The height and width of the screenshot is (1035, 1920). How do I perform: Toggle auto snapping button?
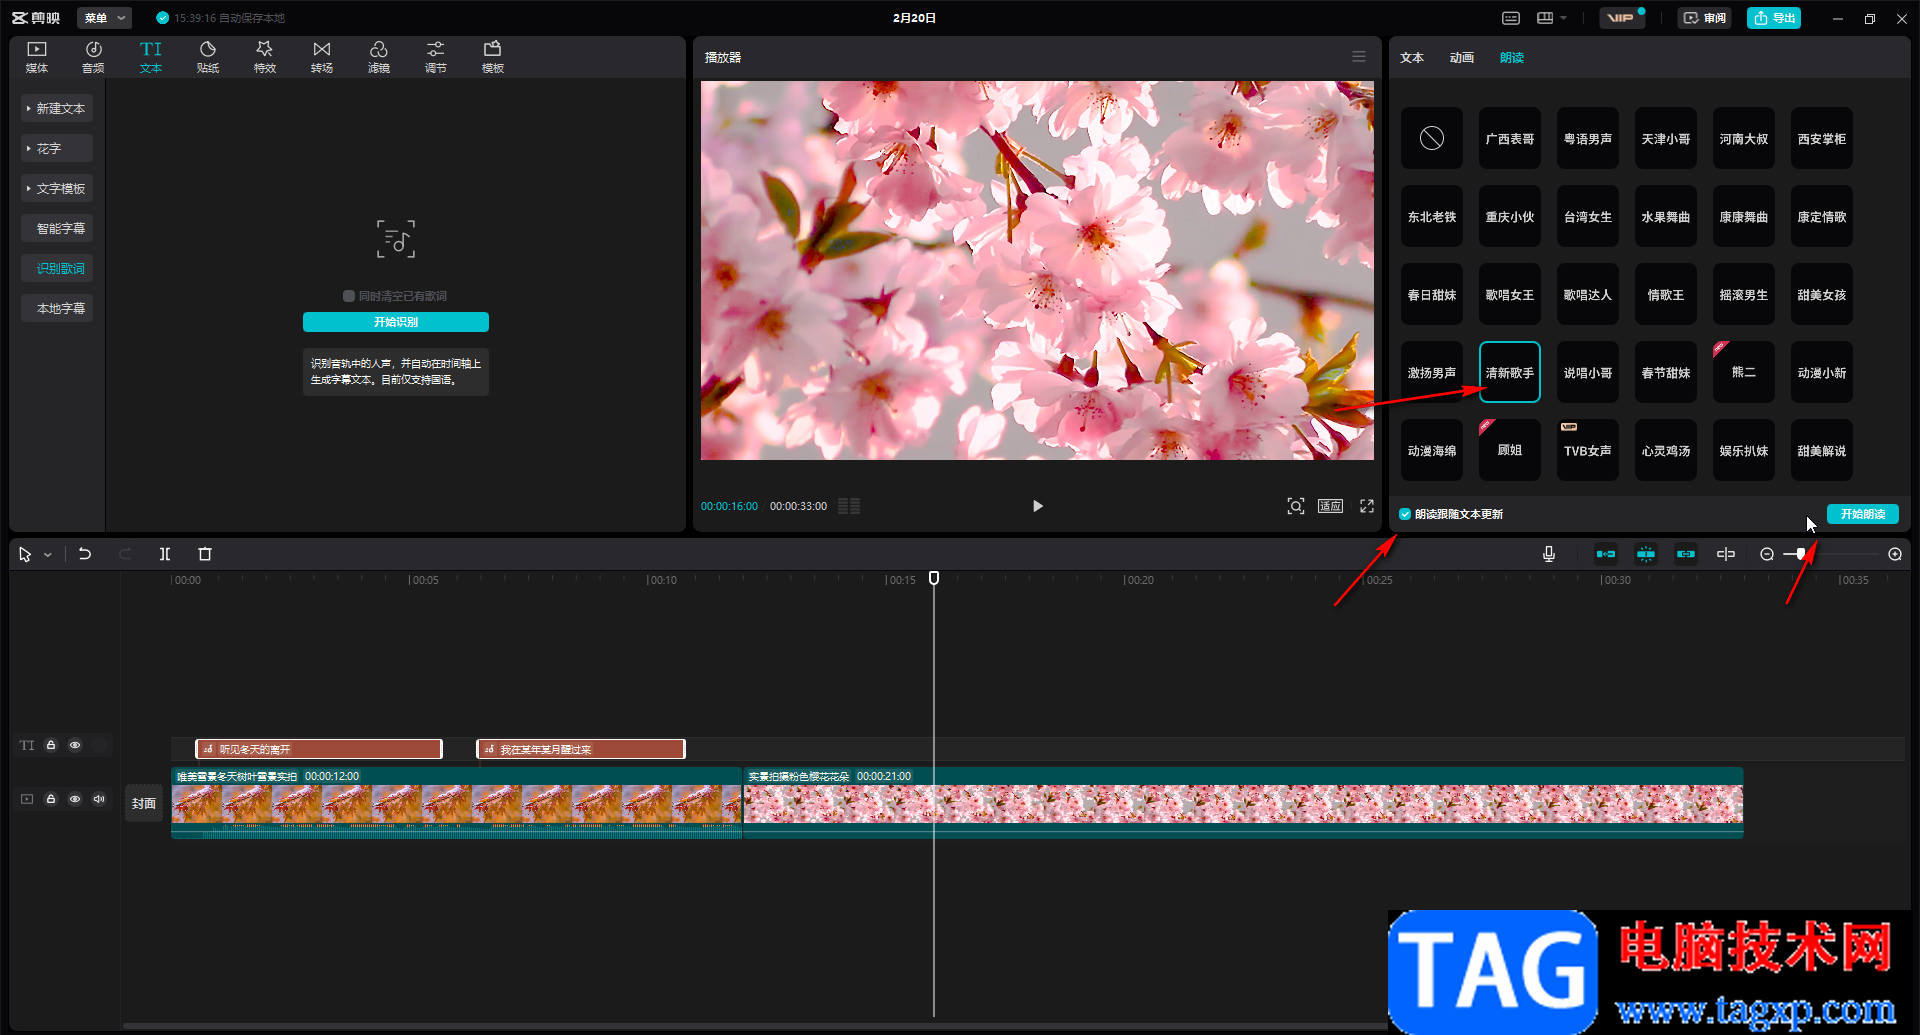pyautogui.click(x=1646, y=554)
